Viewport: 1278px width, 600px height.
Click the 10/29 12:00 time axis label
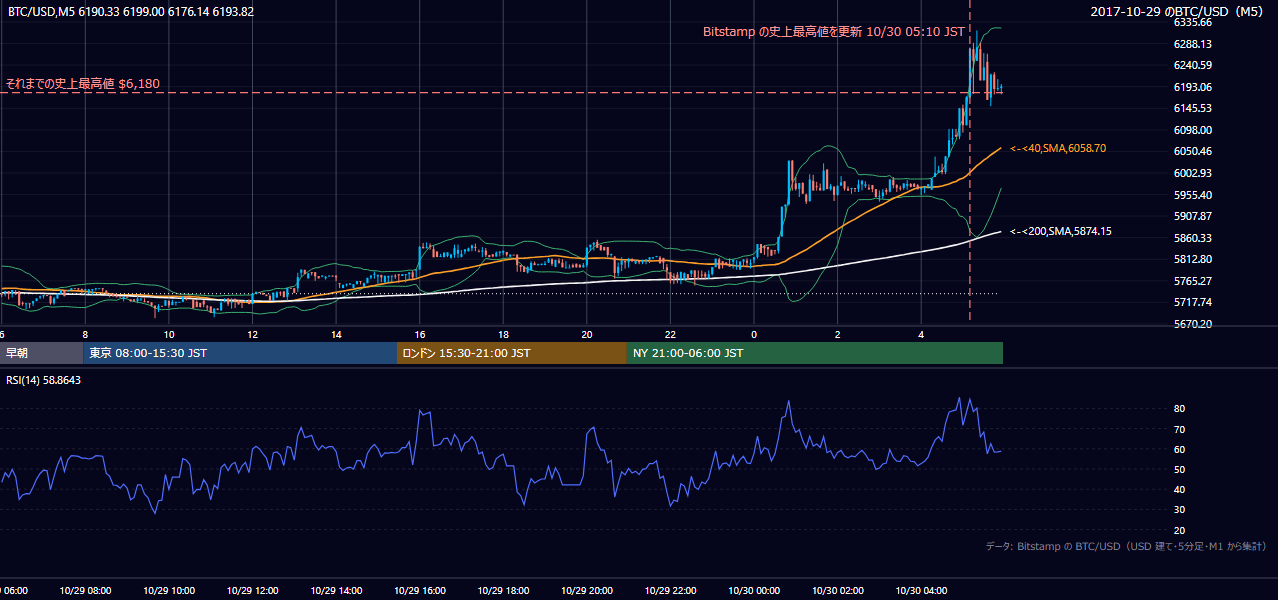(x=252, y=591)
